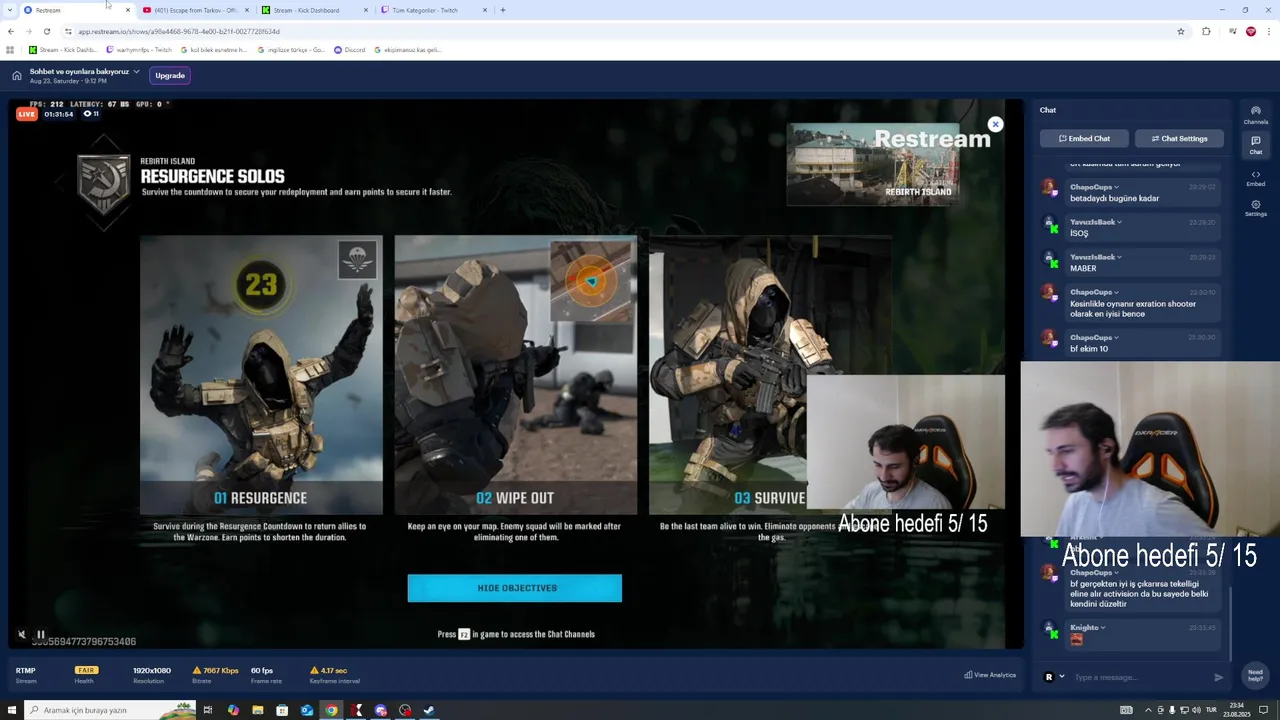This screenshot has height=720, width=1280.
Task: Click View Analytics link
Action: (990, 675)
